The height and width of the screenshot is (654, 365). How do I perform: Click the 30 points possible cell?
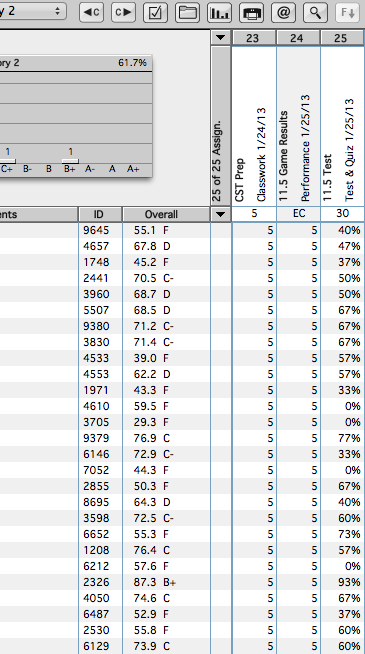click(x=342, y=214)
